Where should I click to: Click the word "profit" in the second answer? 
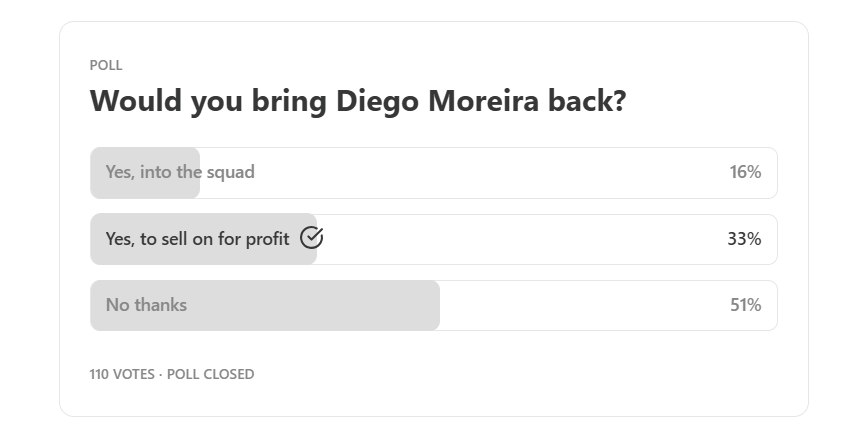(267, 239)
